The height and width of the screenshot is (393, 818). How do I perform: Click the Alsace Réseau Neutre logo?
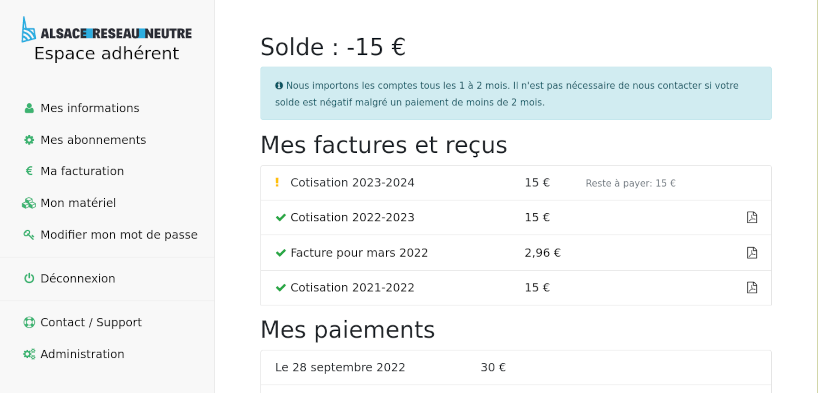tap(106, 30)
